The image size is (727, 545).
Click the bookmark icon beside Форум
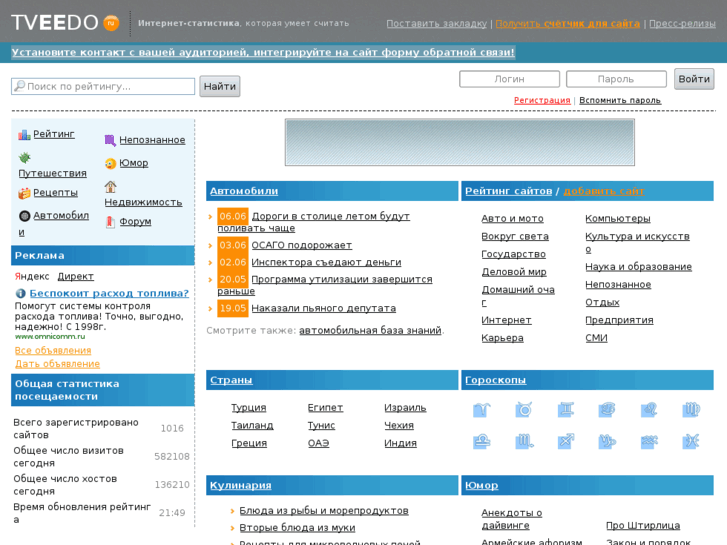[110, 222]
